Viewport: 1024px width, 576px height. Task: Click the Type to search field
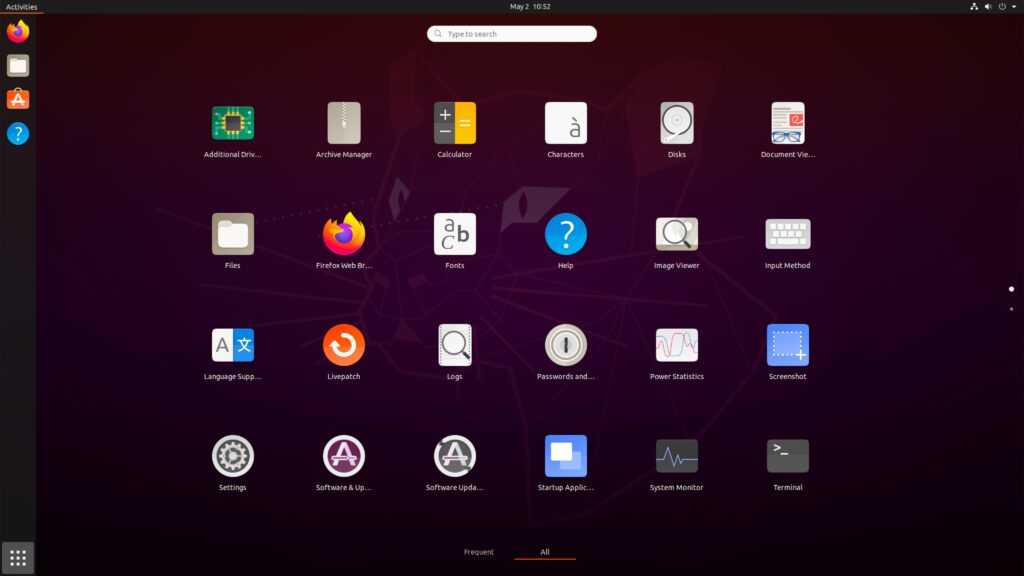coord(512,34)
